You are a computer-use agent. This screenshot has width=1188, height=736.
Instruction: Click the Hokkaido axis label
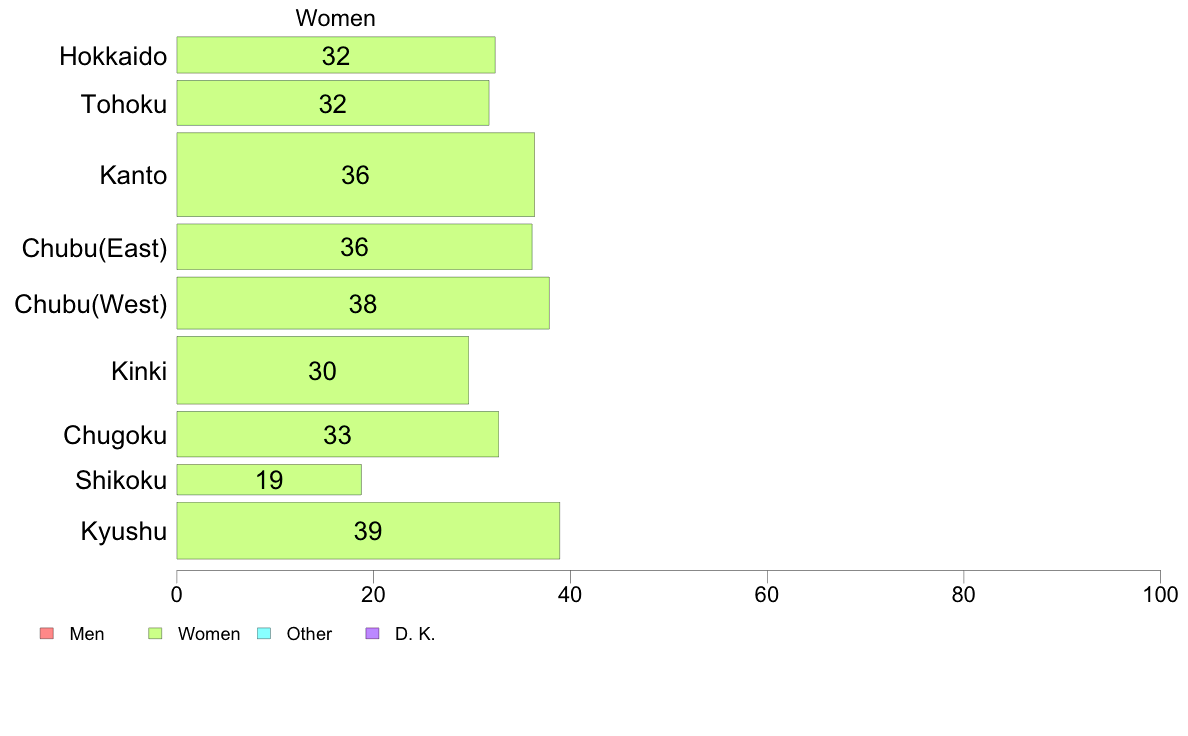tap(113, 56)
